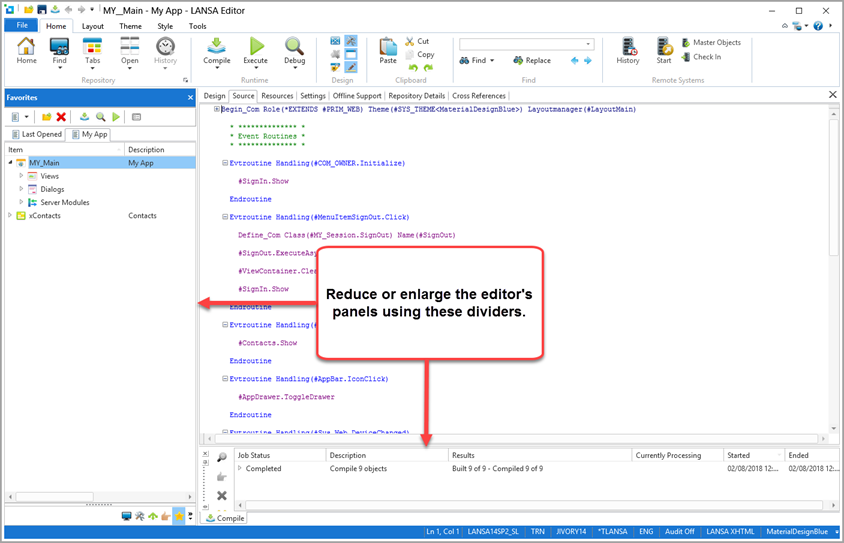Expand the xContacts tree node

click(10, 215)
